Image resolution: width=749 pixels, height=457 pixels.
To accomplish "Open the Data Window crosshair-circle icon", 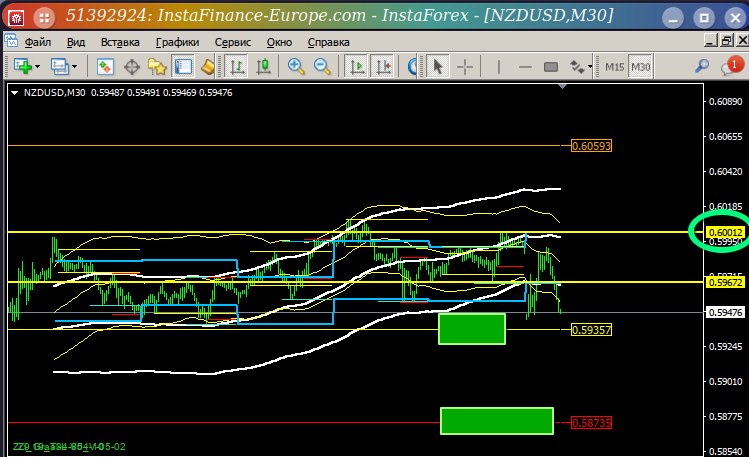I will click(x=132, y=66).
